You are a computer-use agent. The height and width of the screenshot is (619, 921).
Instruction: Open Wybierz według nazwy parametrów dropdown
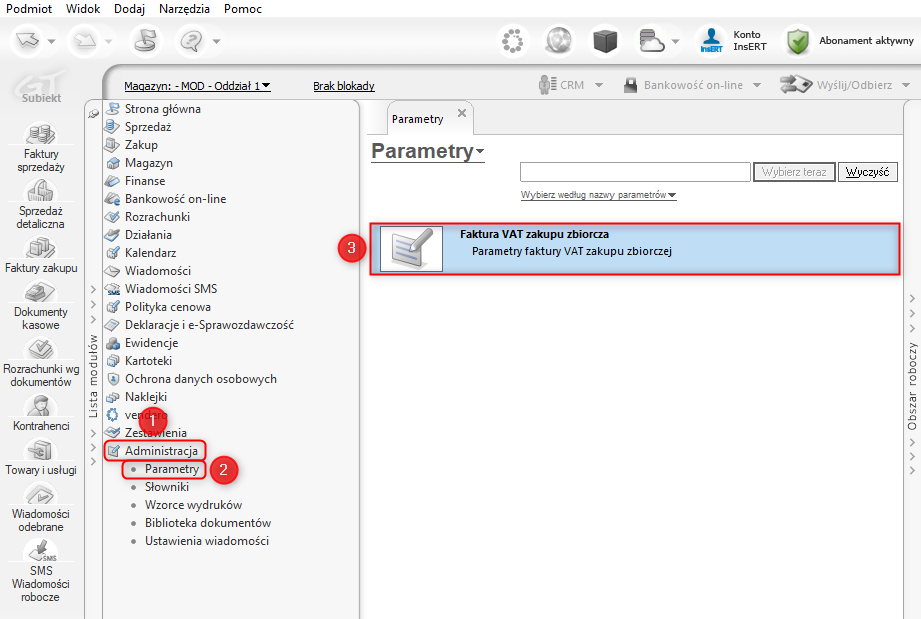click(x=599, y=195)
